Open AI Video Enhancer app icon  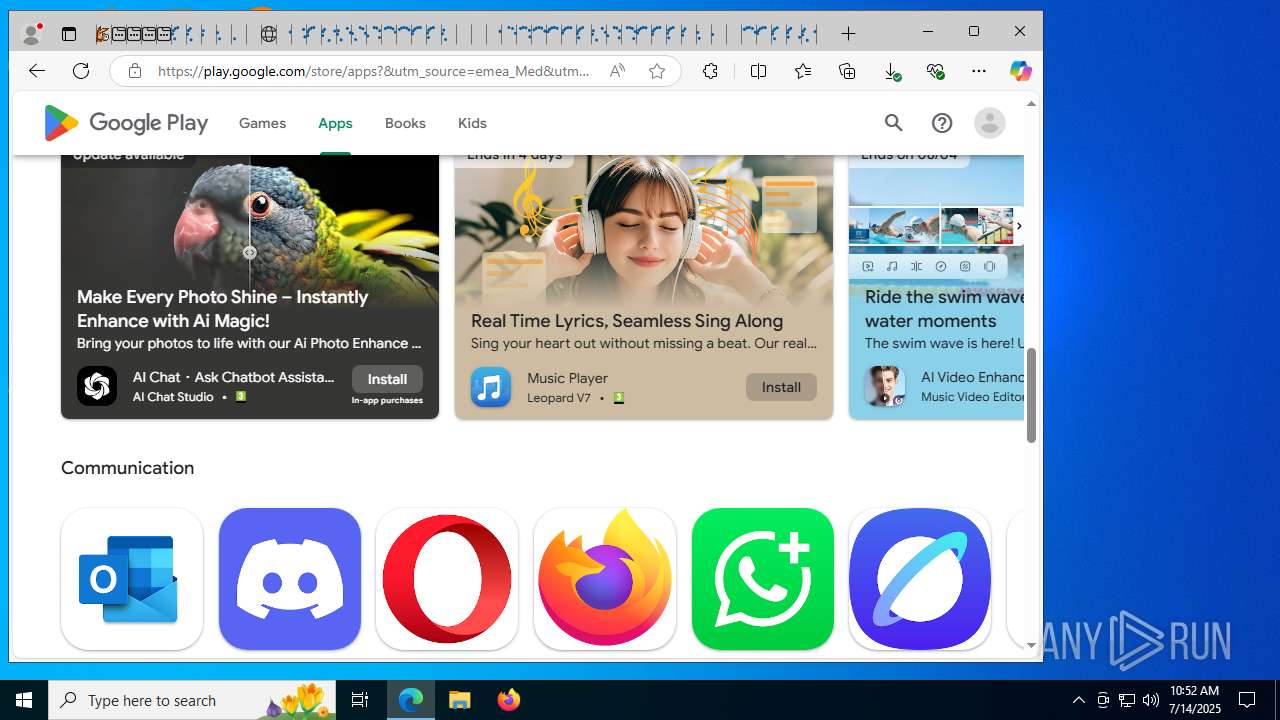point(885,386)
